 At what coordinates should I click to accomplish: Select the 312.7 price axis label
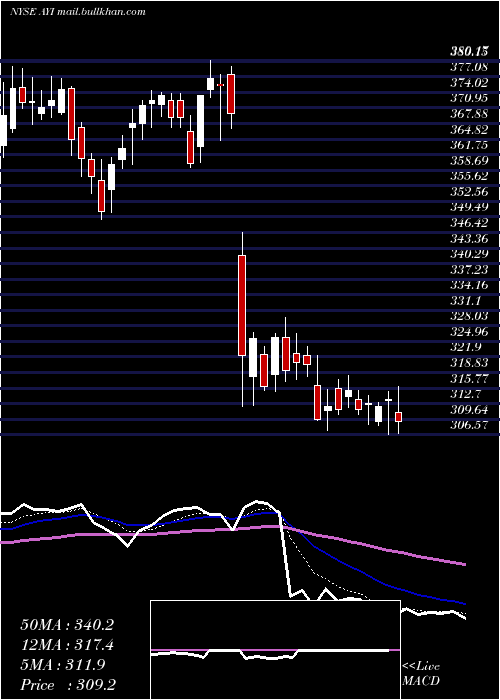(466, 395)
